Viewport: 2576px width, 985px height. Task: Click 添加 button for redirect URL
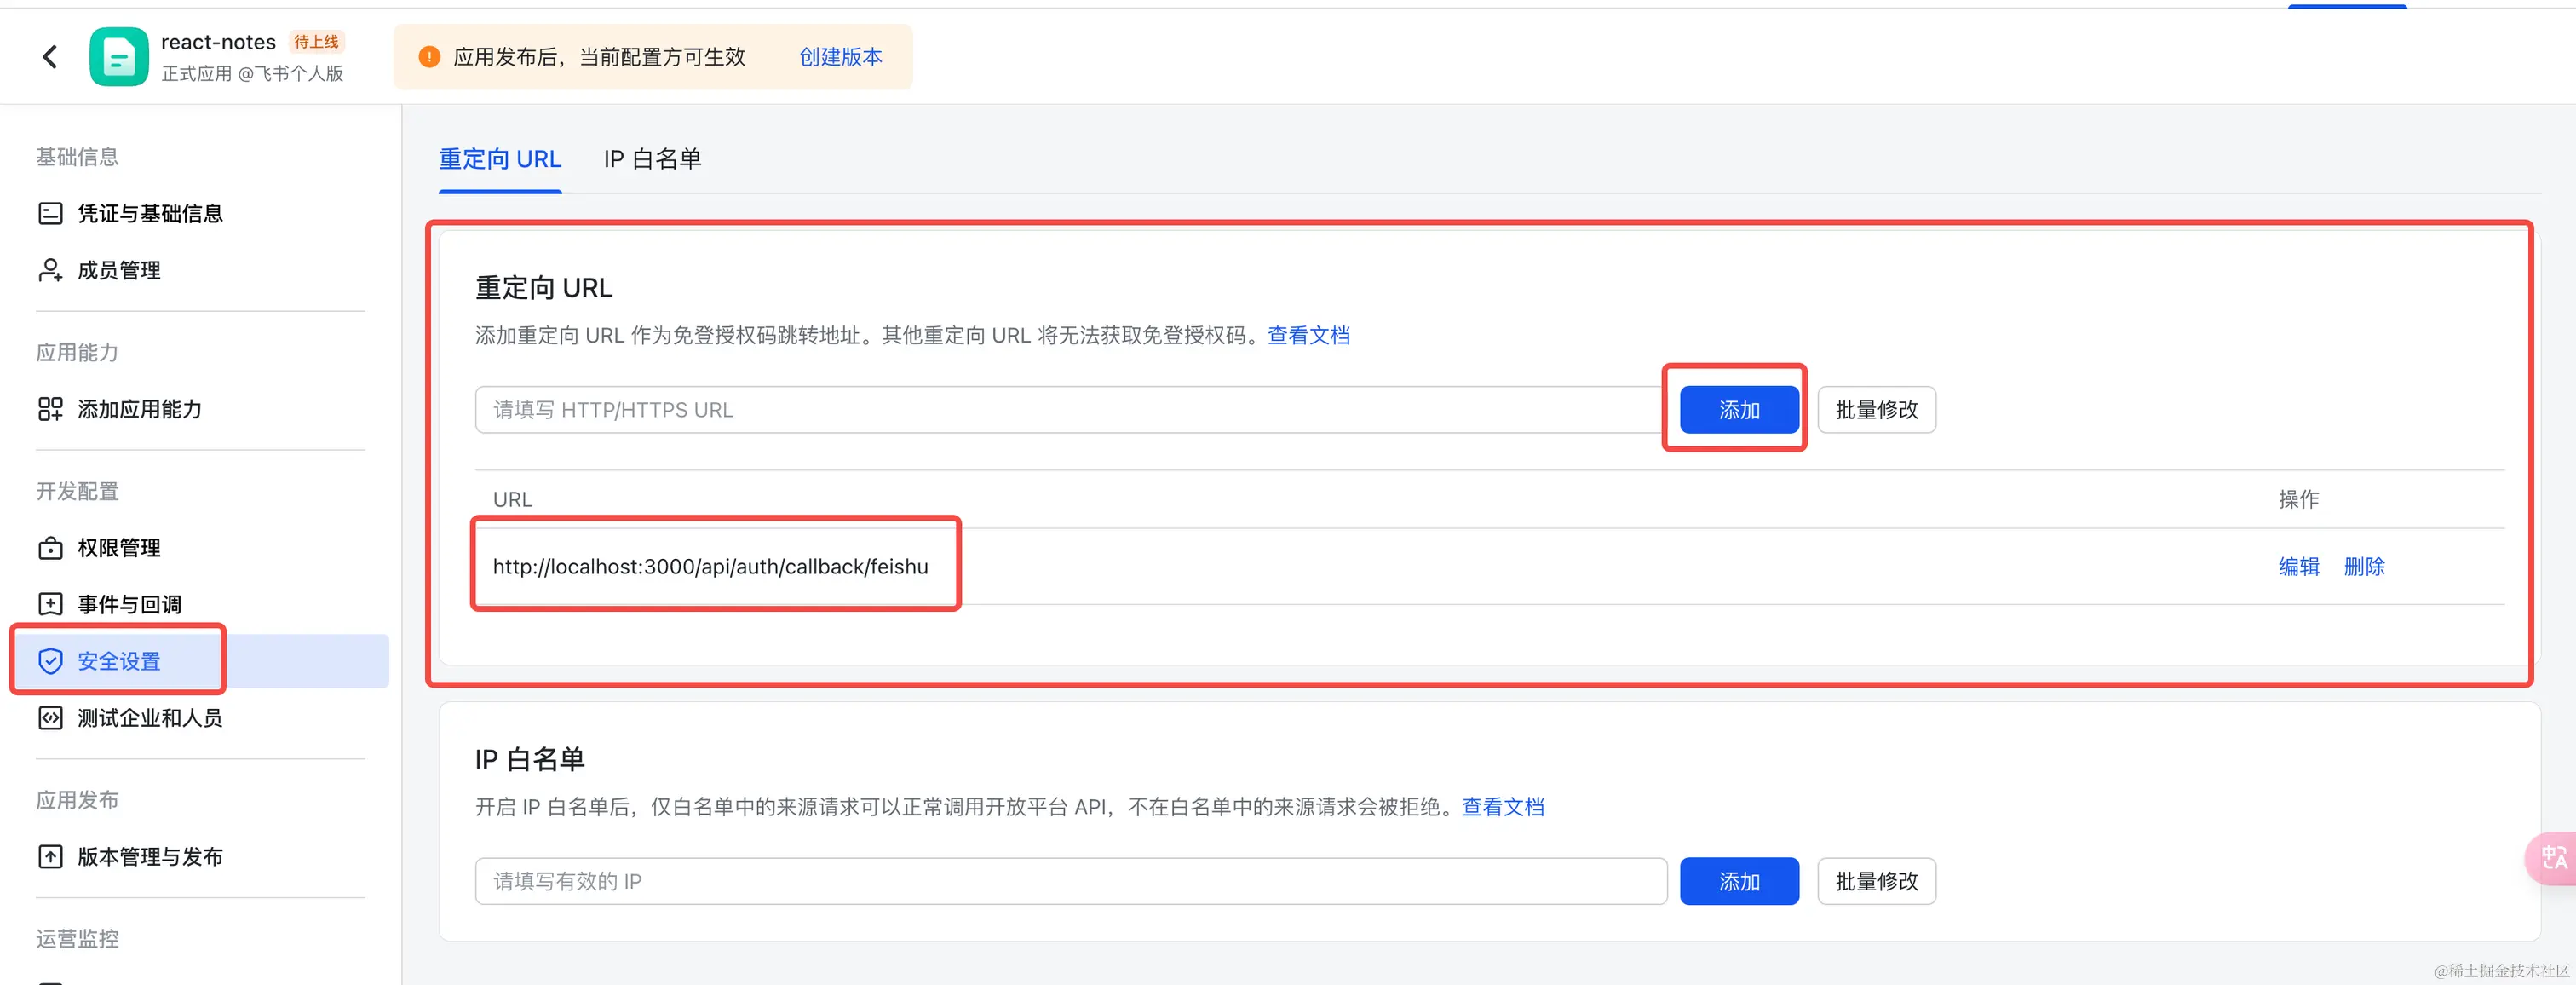(x=1738, y=410)
